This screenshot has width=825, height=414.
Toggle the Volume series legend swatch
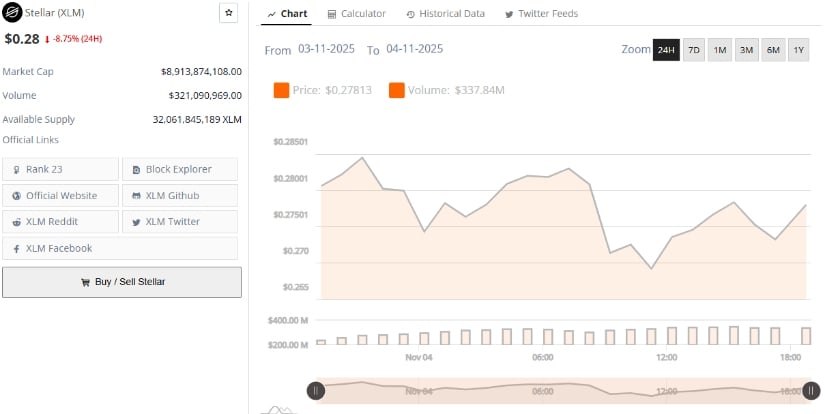pos(397,91)
